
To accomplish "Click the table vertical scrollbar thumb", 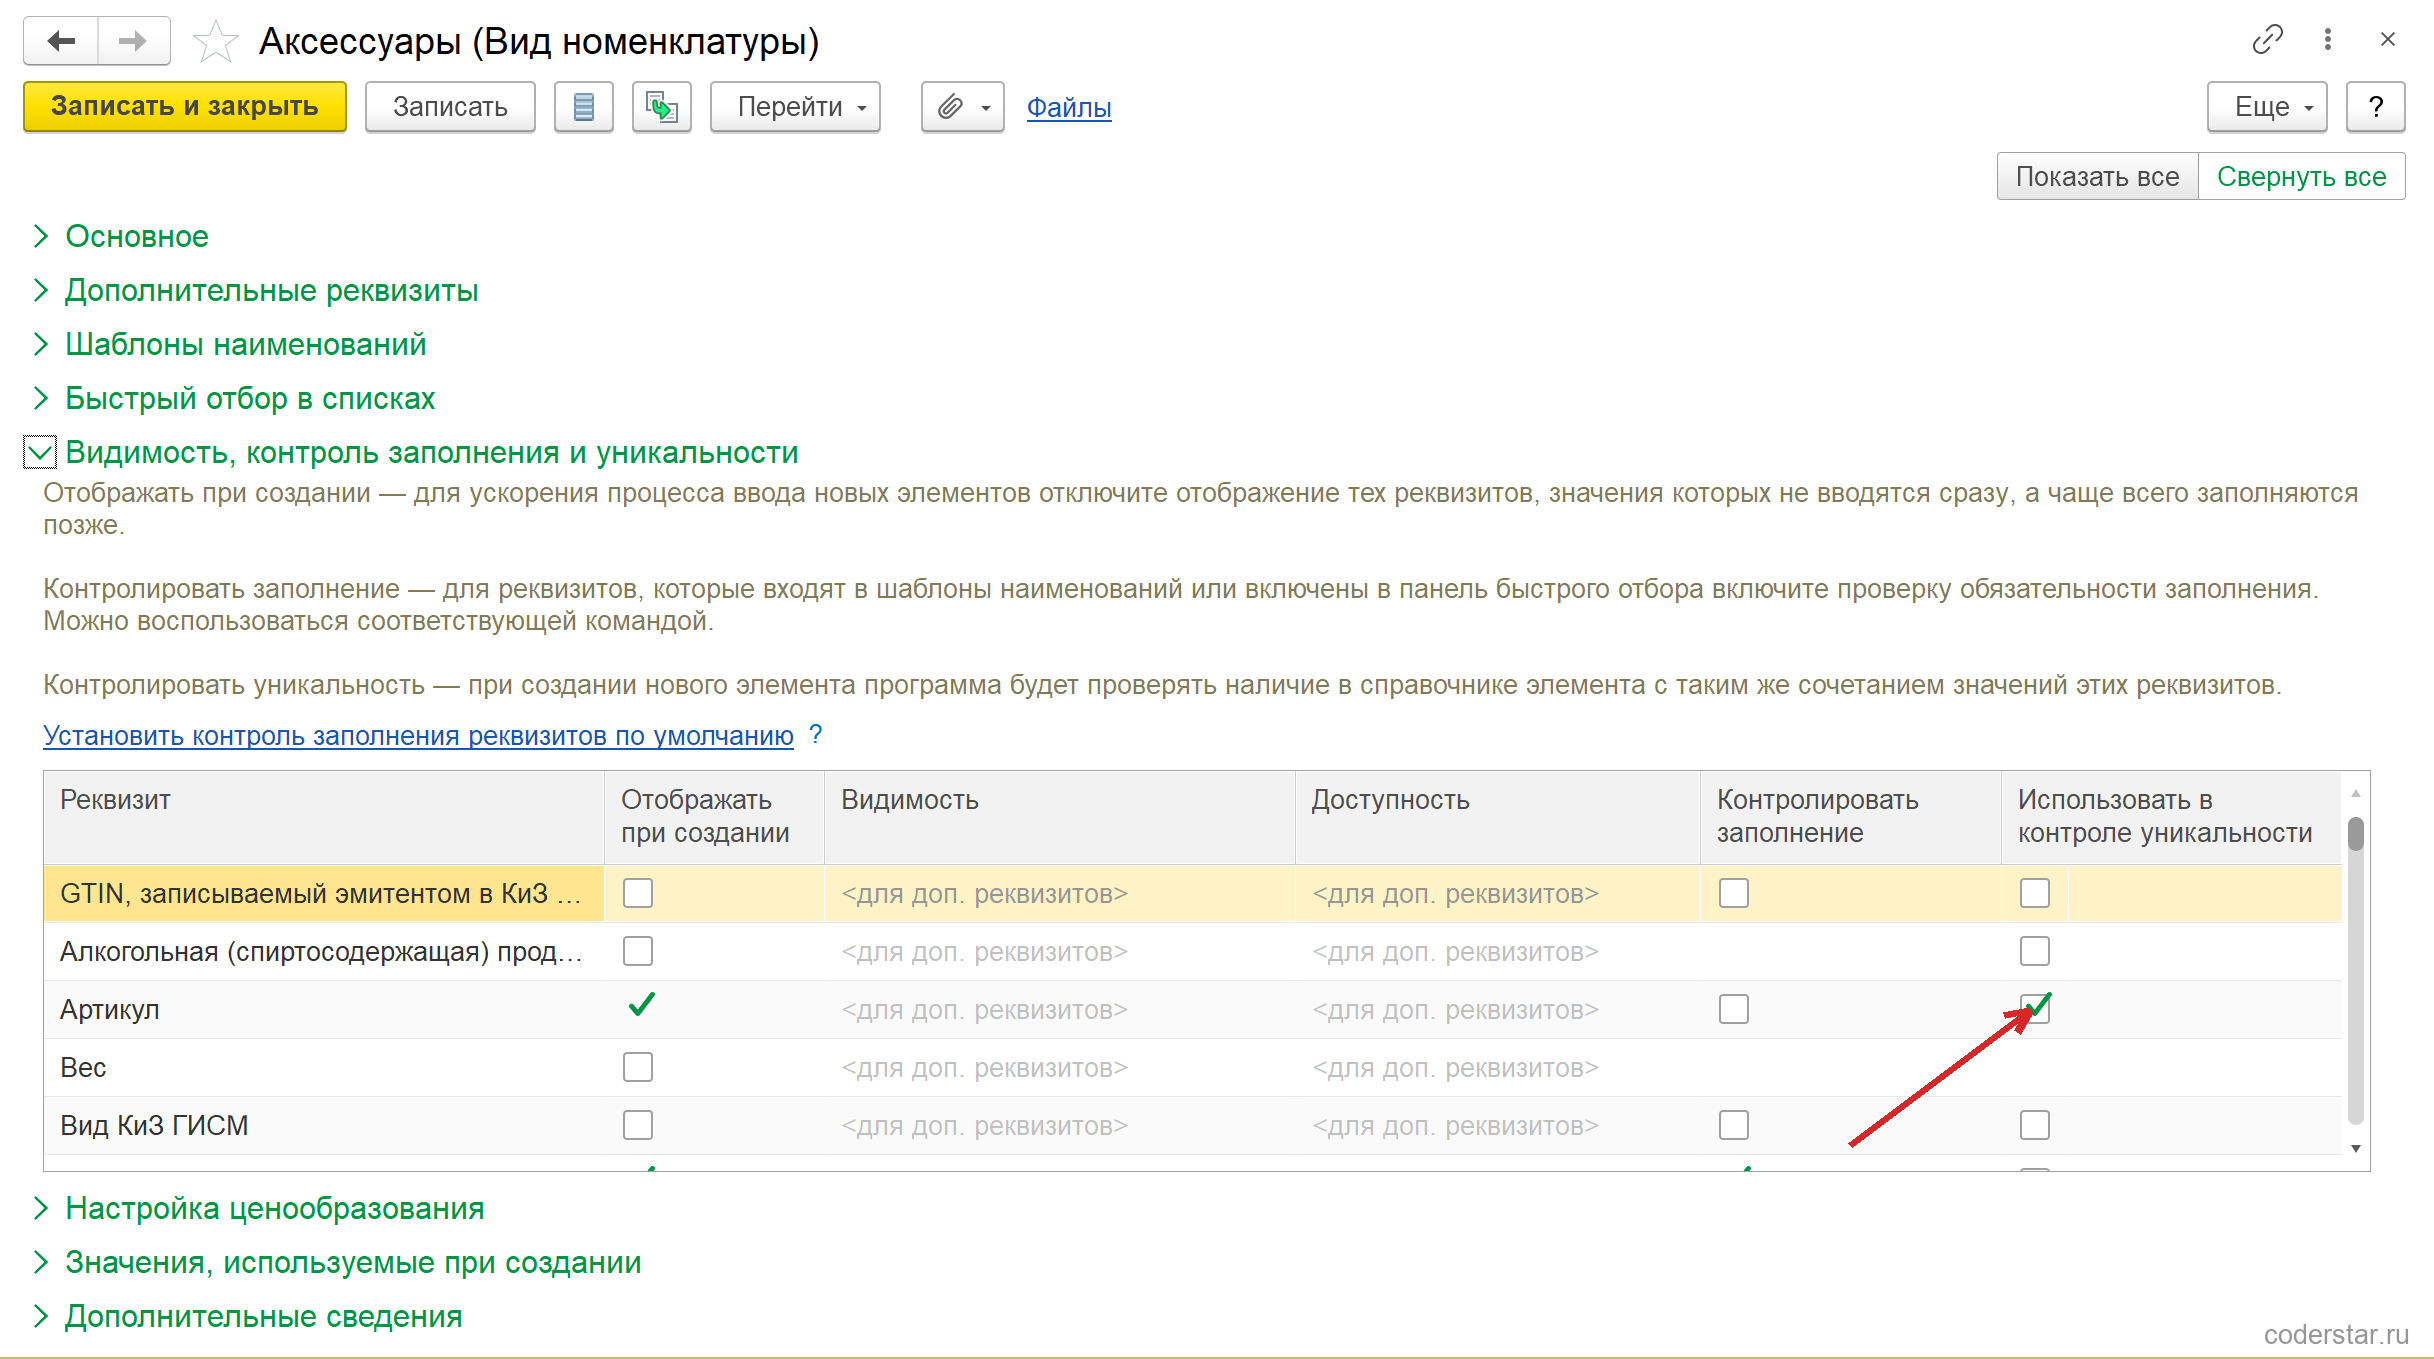I will 2356,834.
